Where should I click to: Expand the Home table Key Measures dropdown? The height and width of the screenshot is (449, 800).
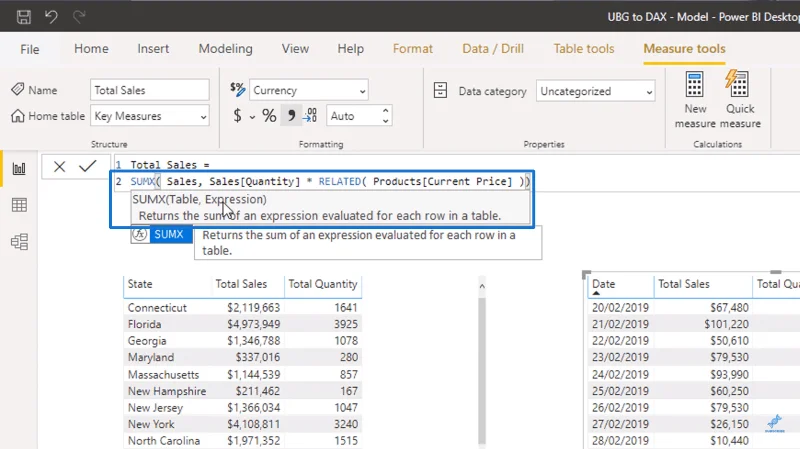[150, 116]
